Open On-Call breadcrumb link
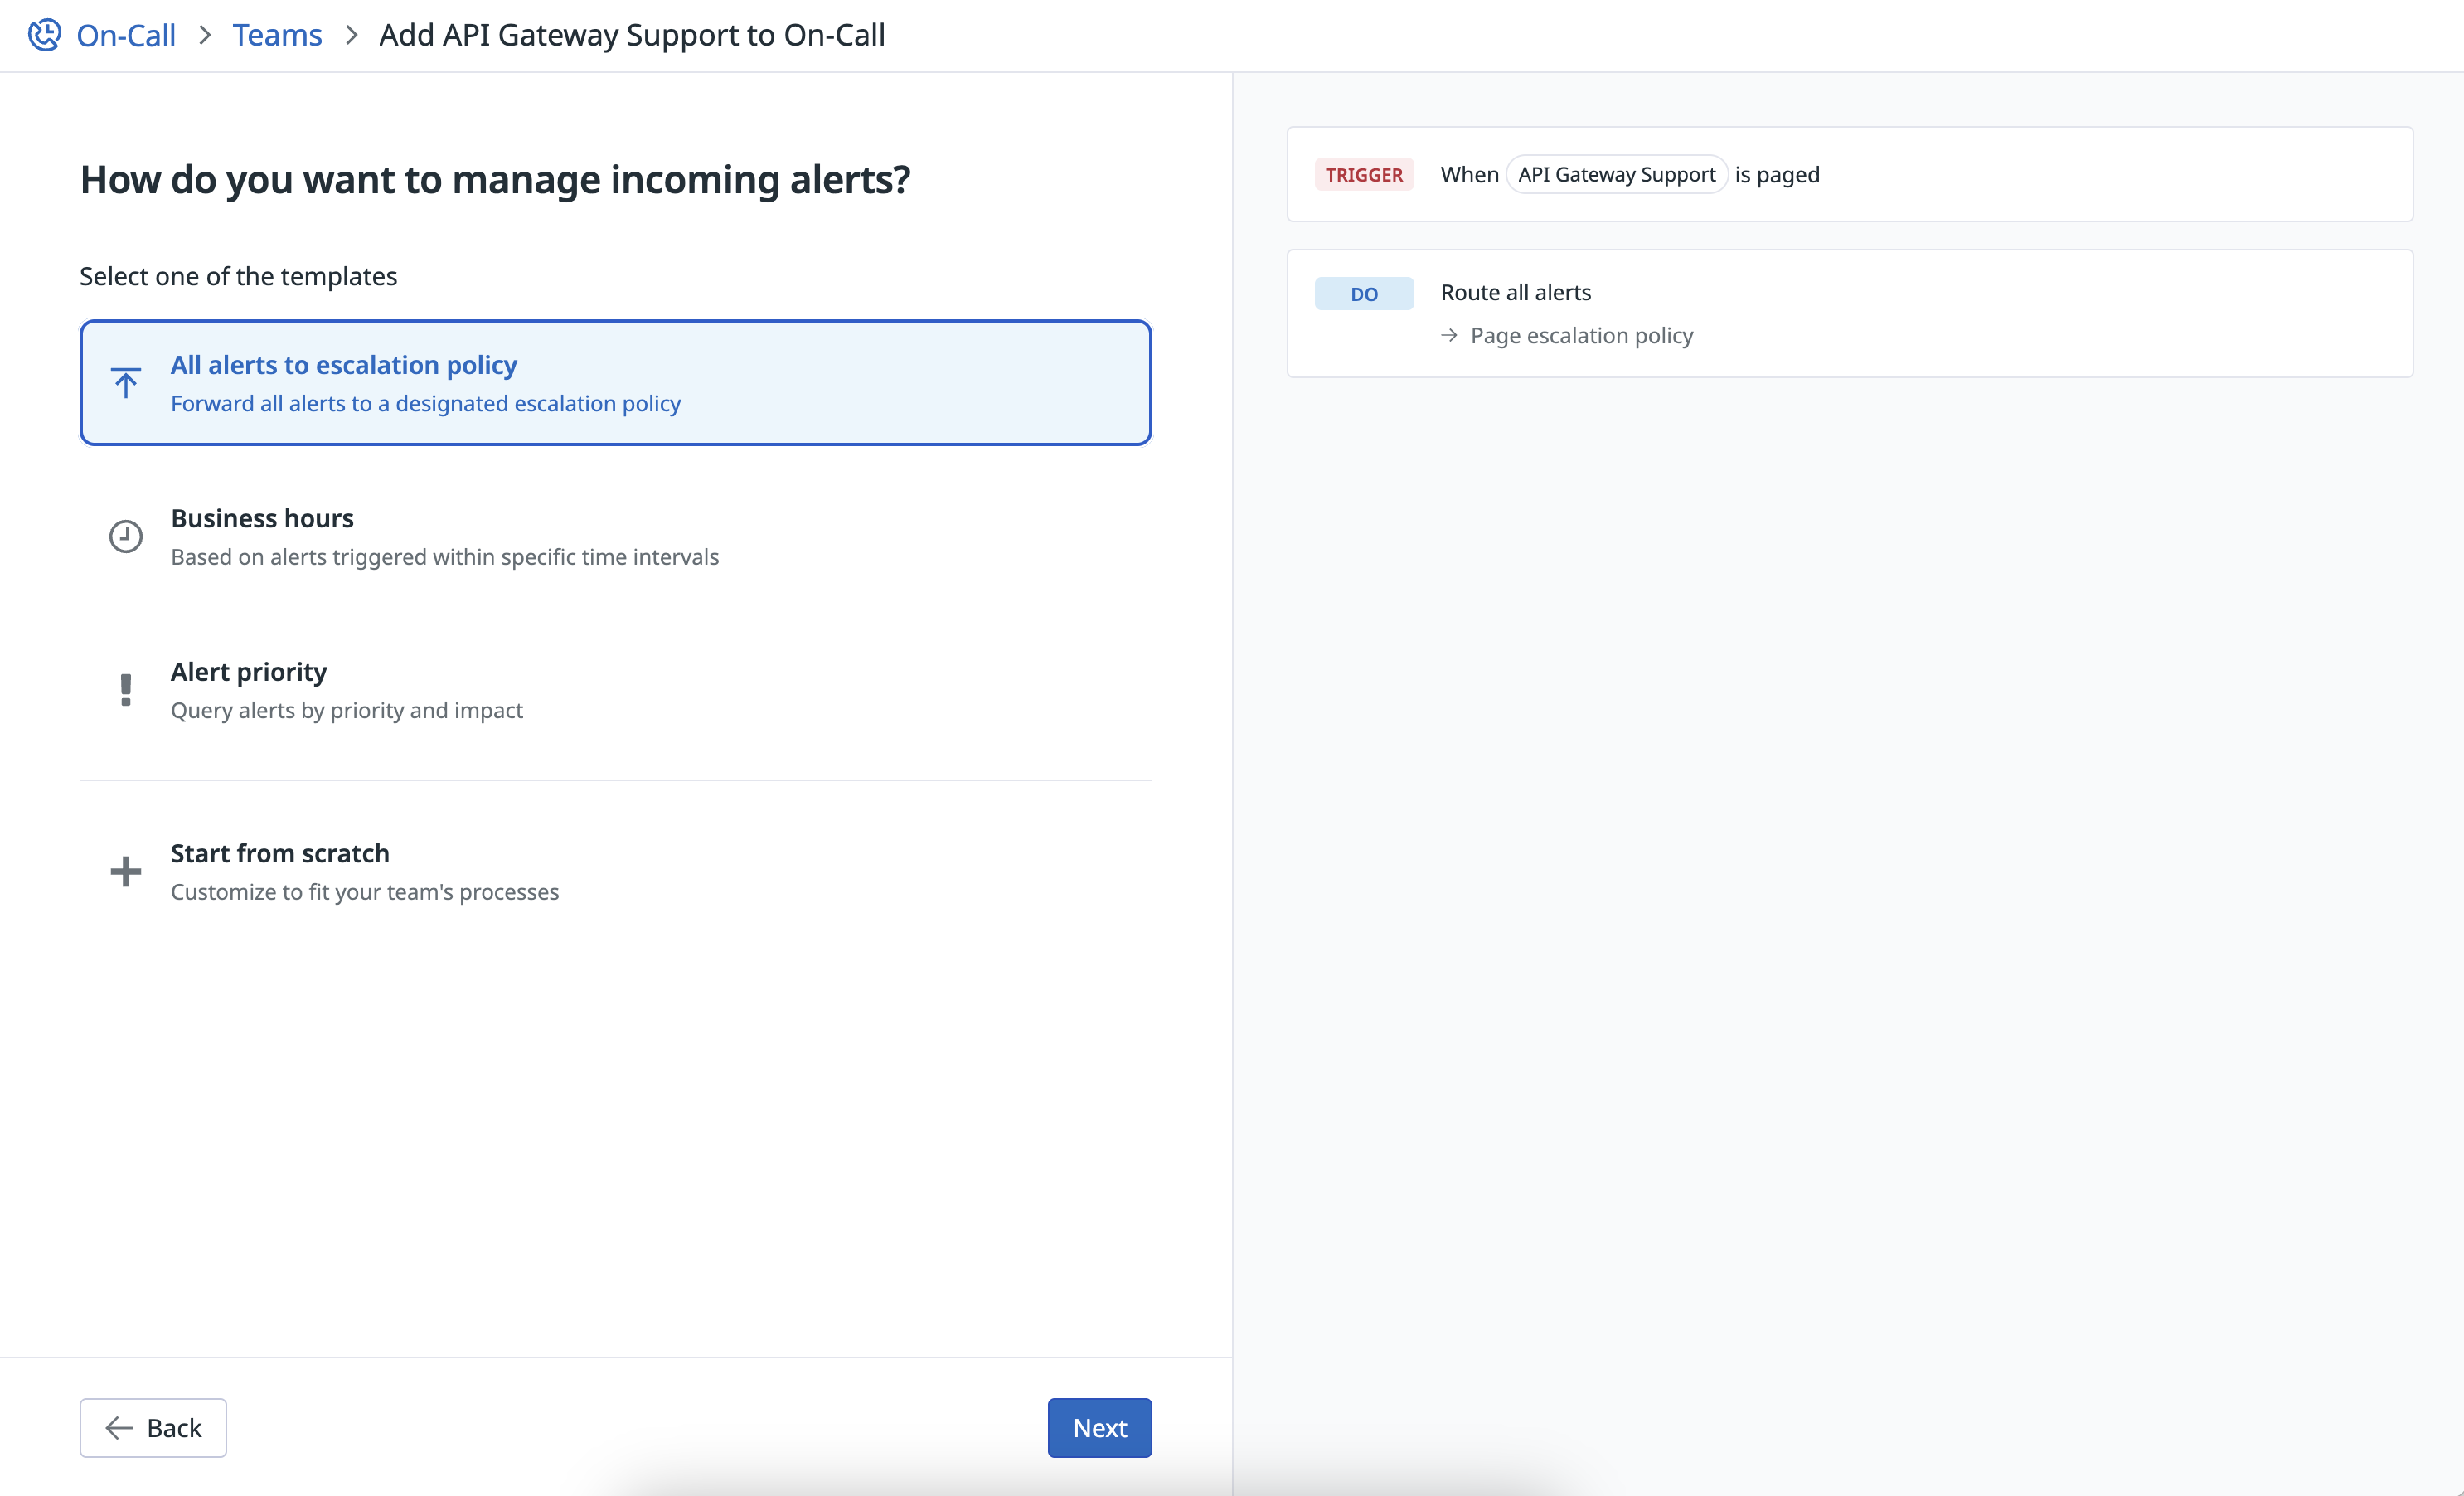 pos(126,35)
